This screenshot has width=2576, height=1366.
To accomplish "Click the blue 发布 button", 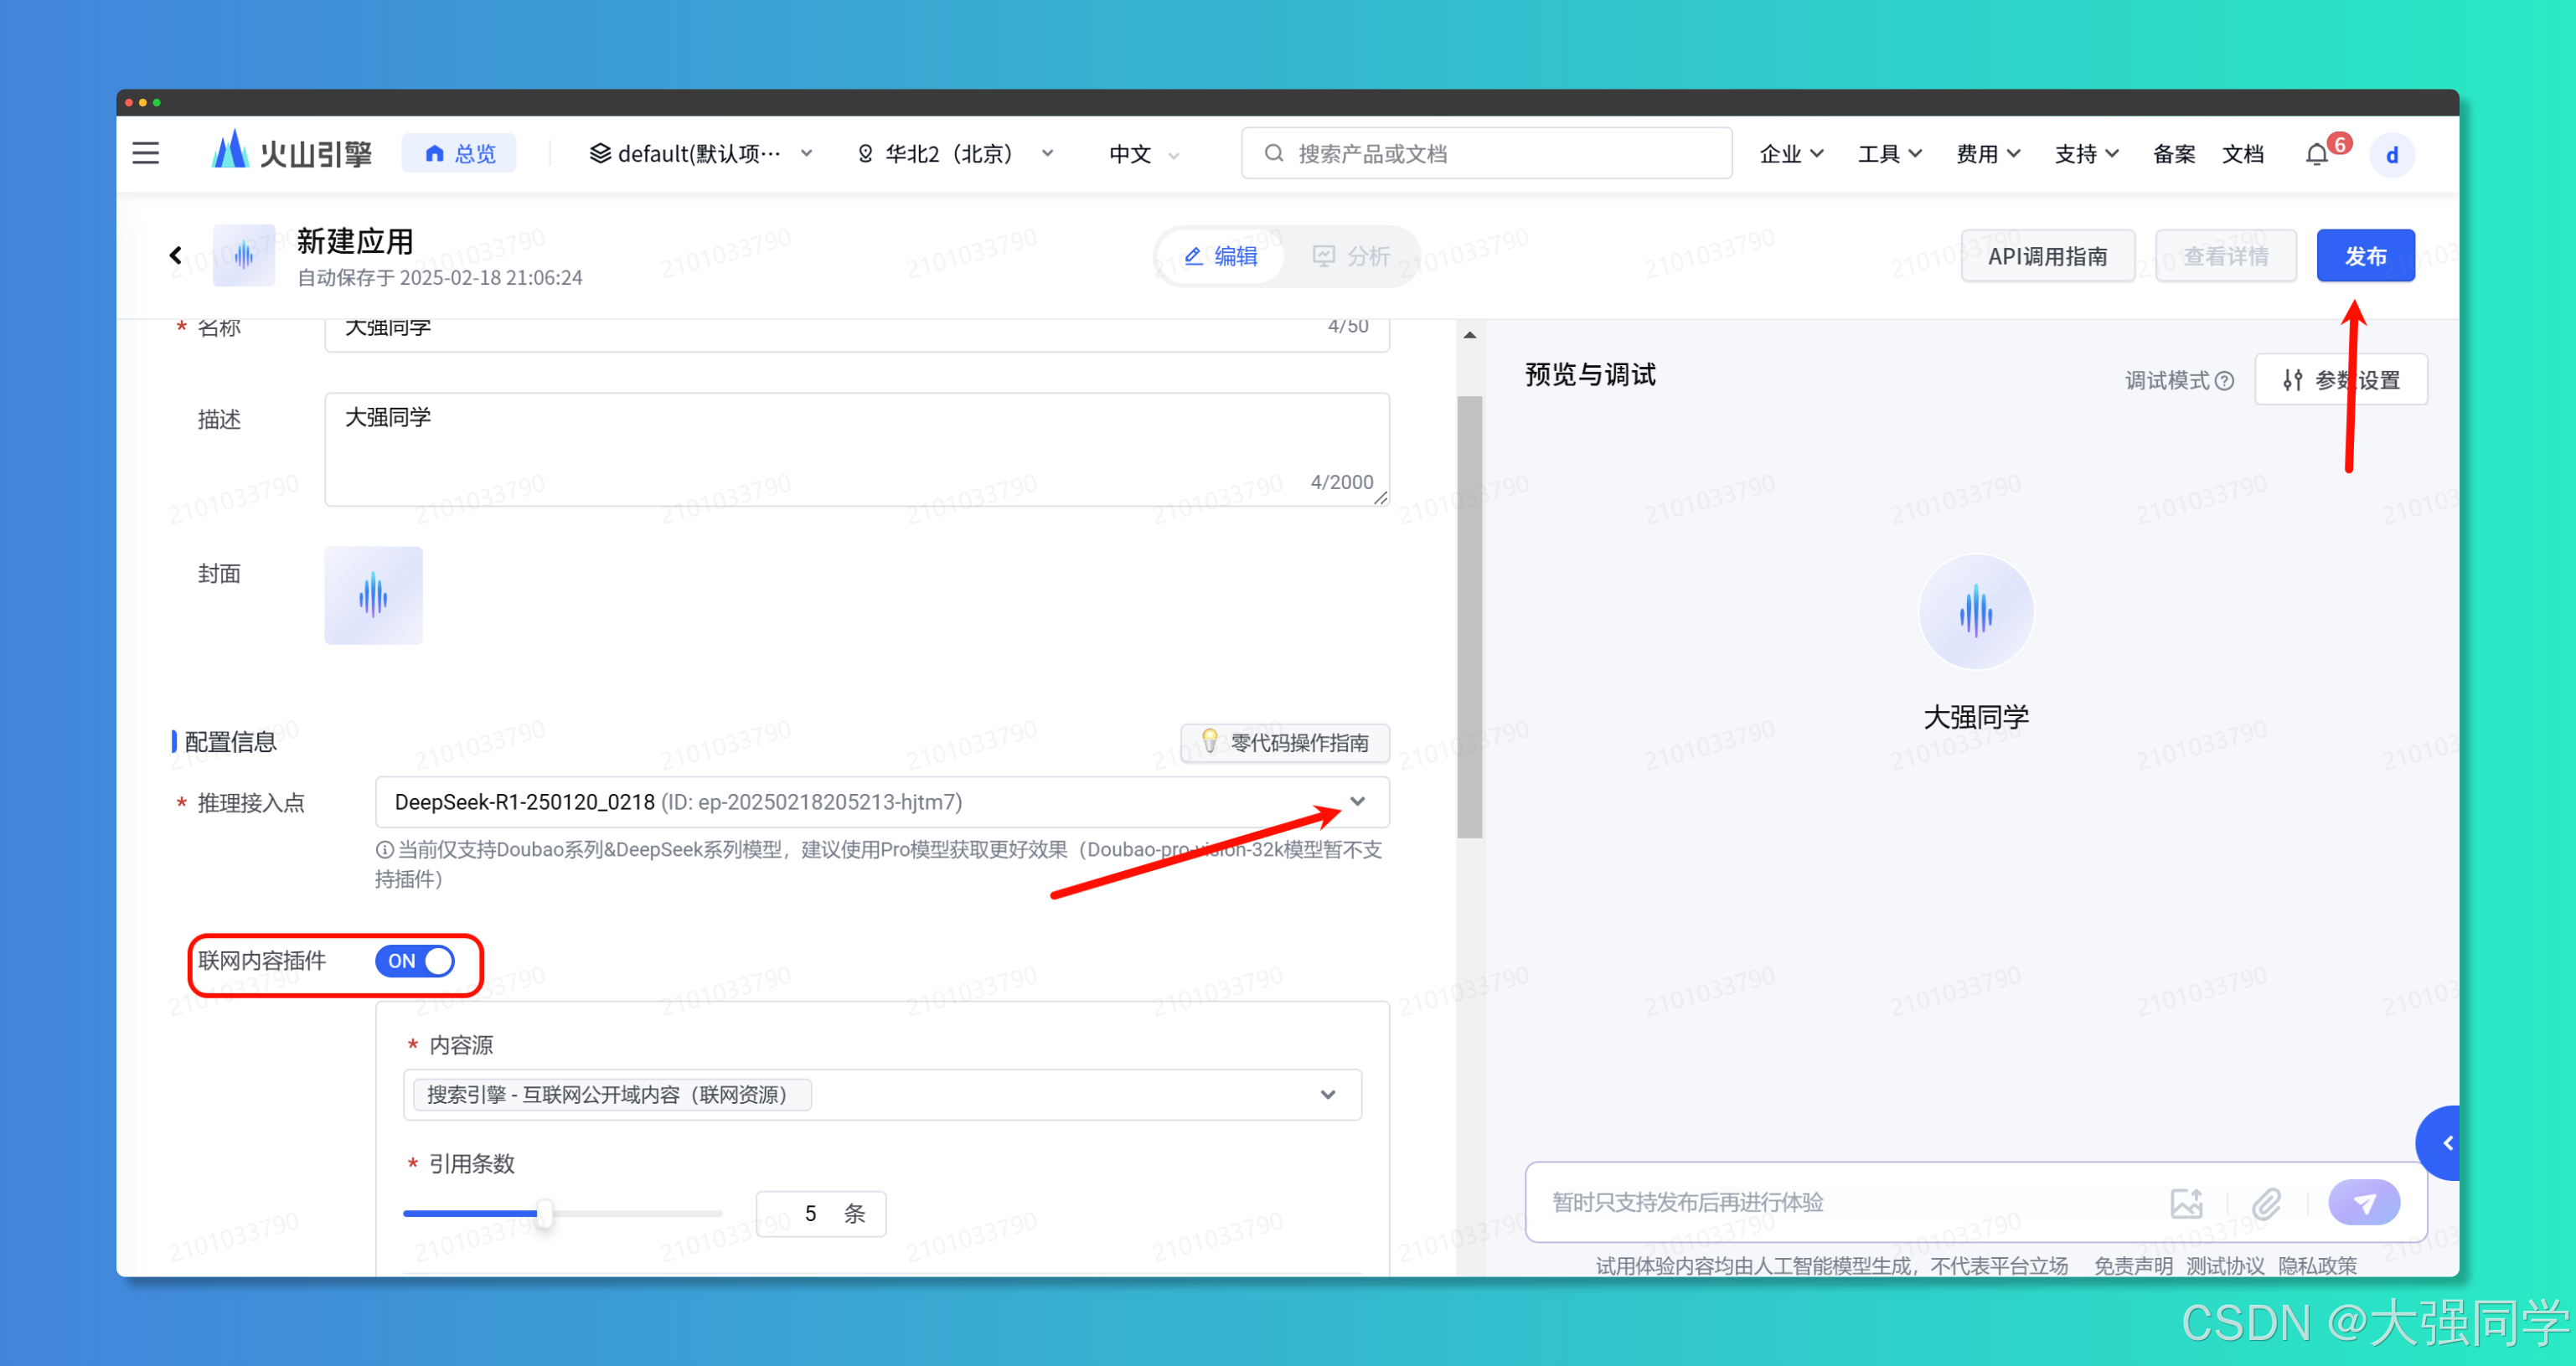I will (2364, 256).
